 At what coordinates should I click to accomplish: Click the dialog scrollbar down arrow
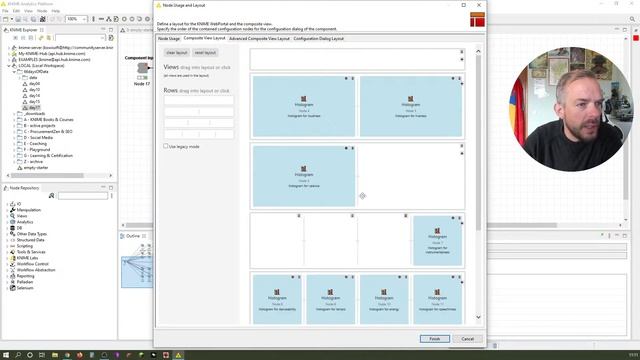[x=478, y=317]
